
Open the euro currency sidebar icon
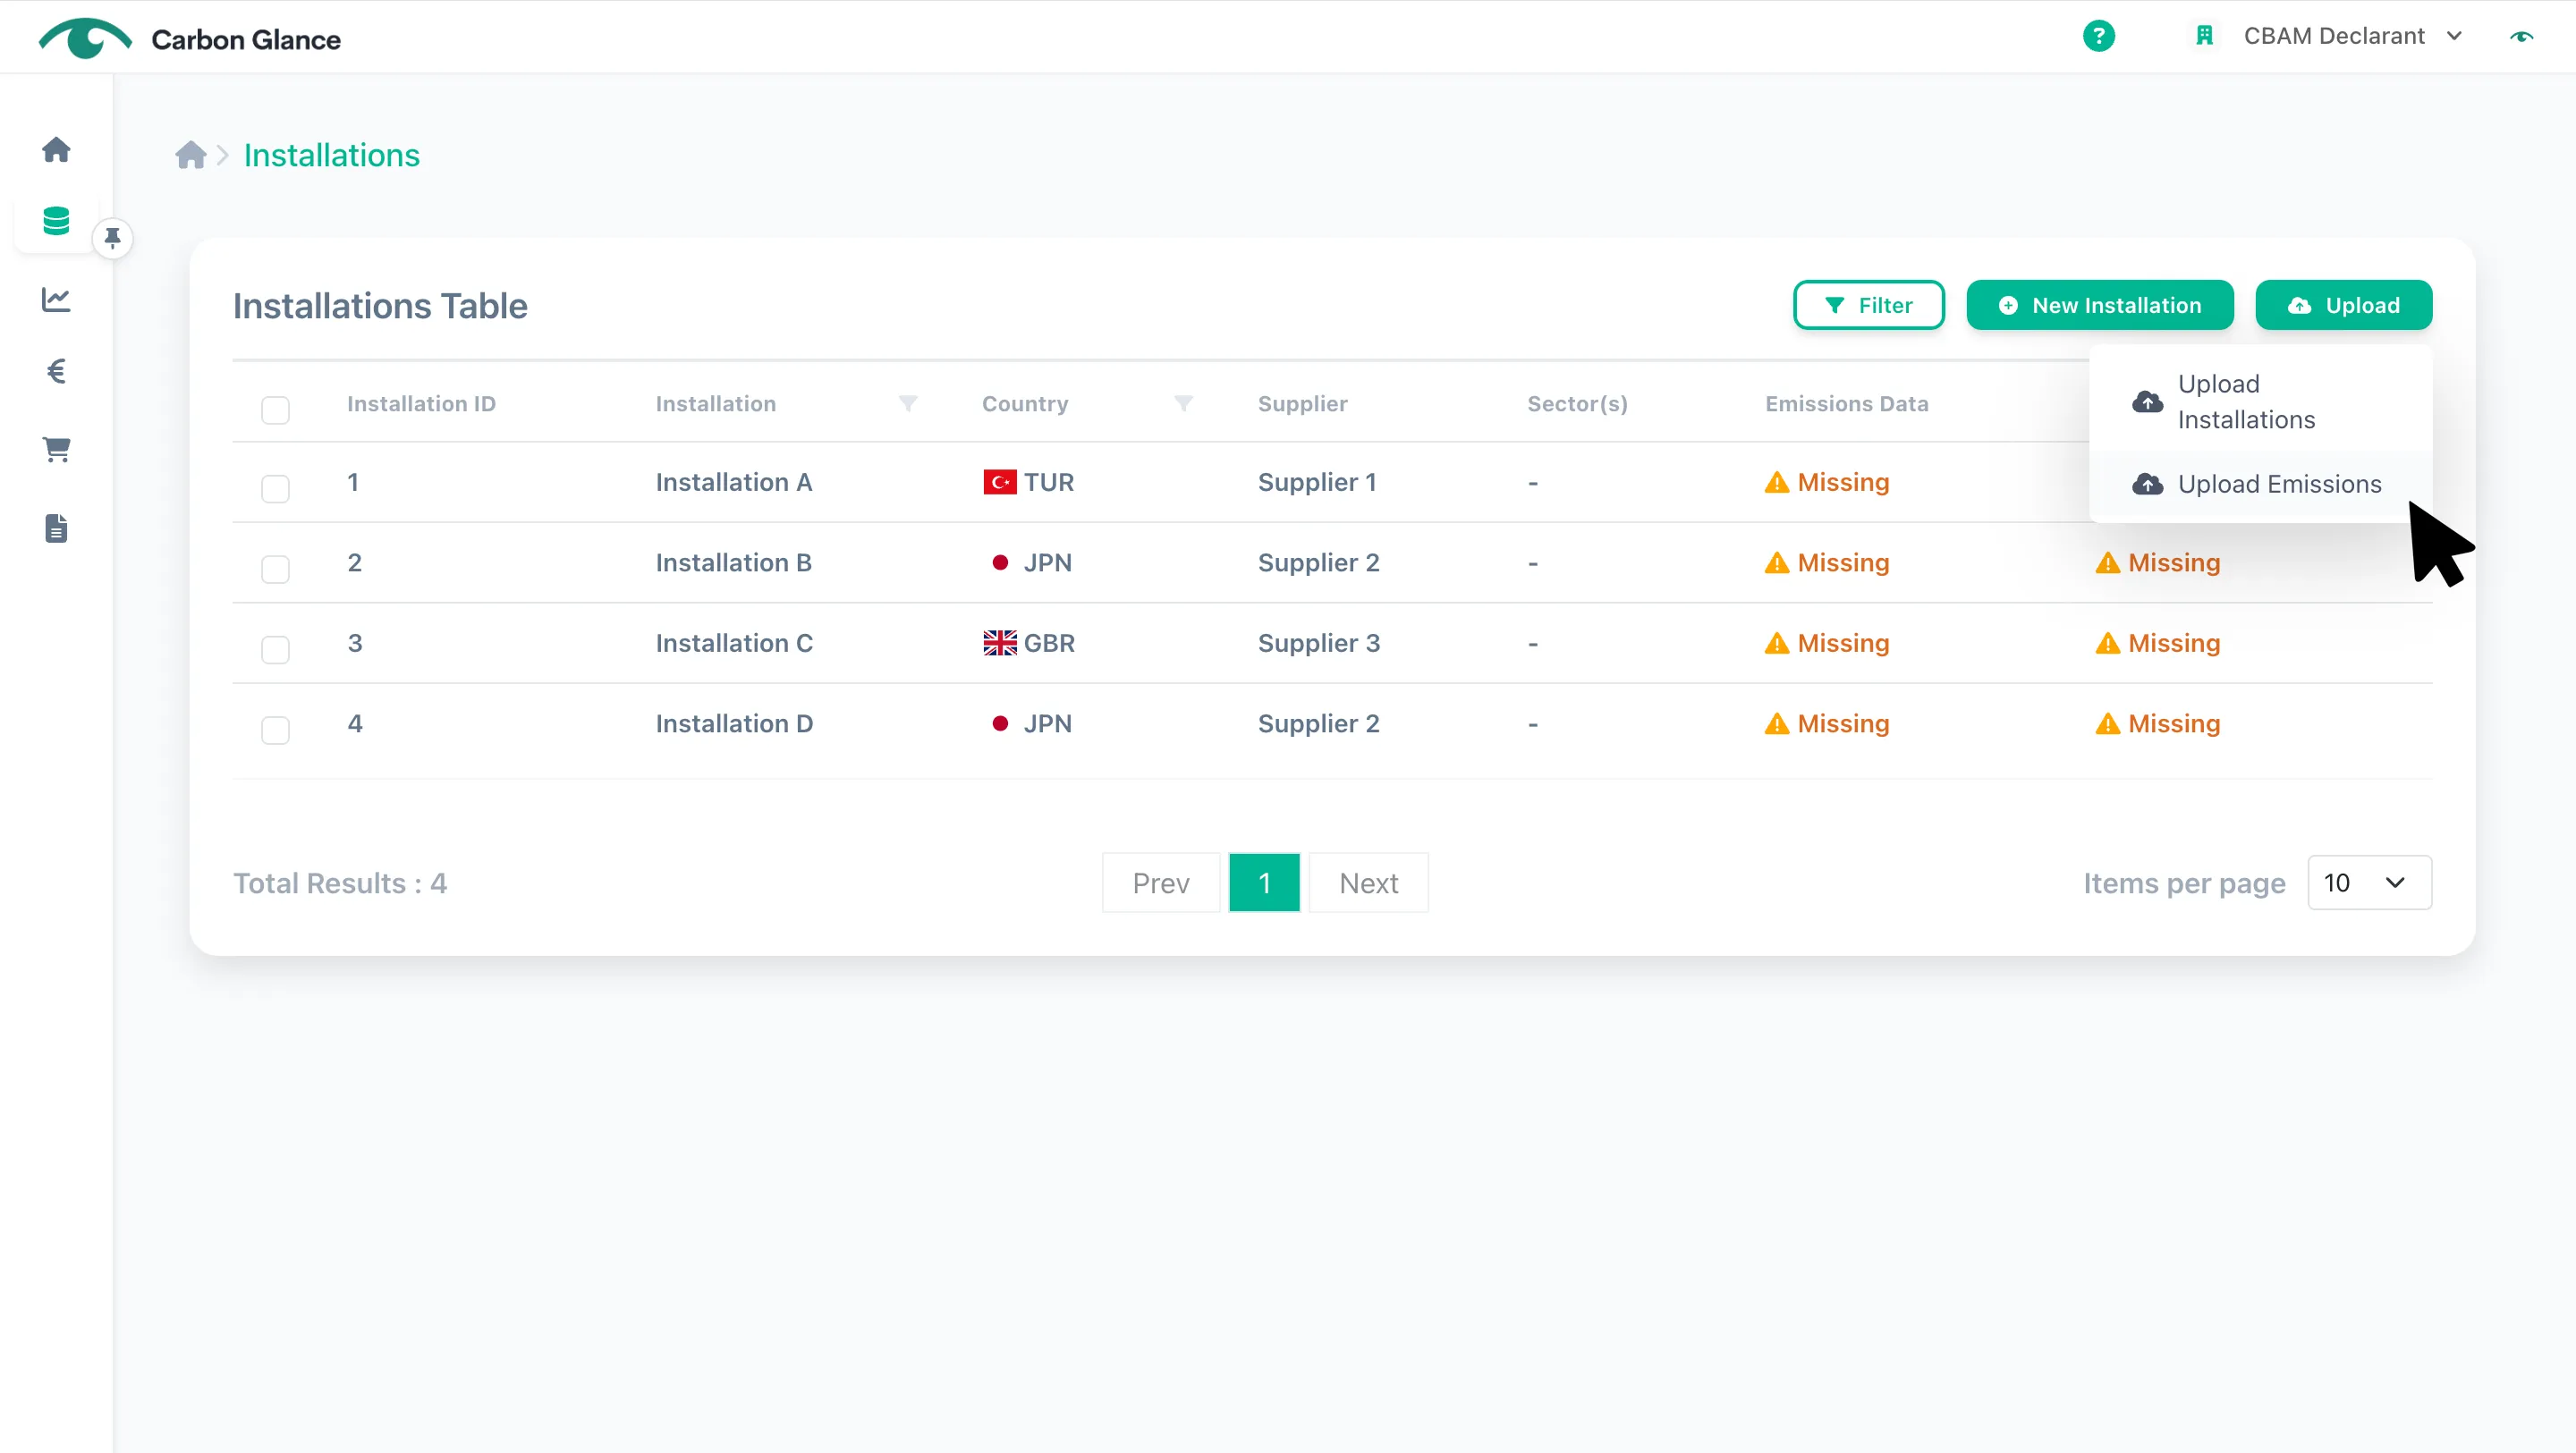coord(56,372)
